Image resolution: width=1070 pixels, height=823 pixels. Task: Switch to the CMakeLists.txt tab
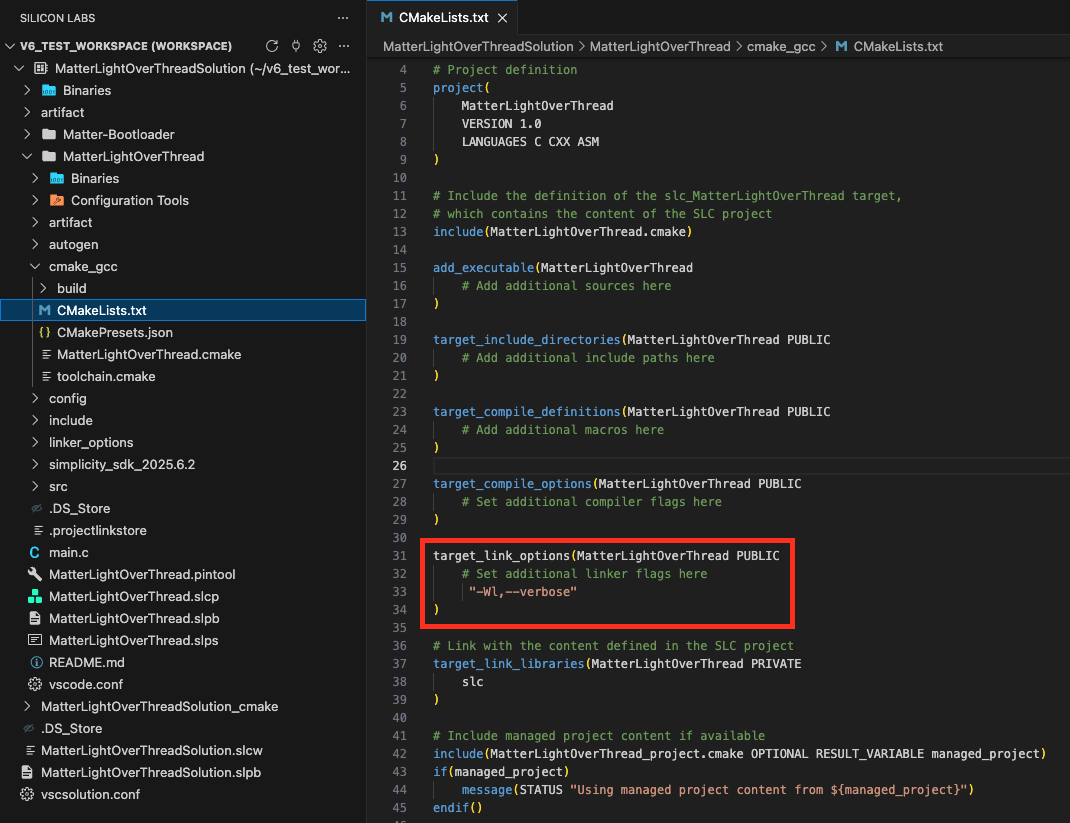(x=442, y=18)
